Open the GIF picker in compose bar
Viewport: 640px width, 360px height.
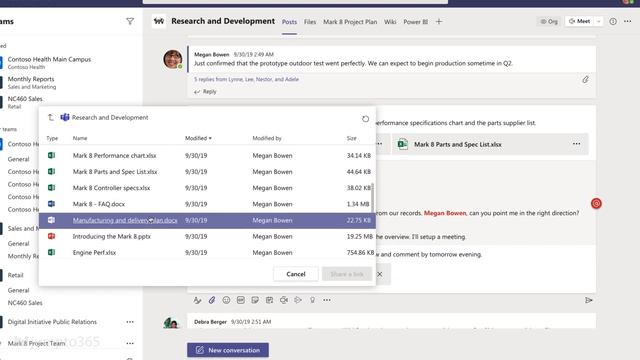(241, 300)
